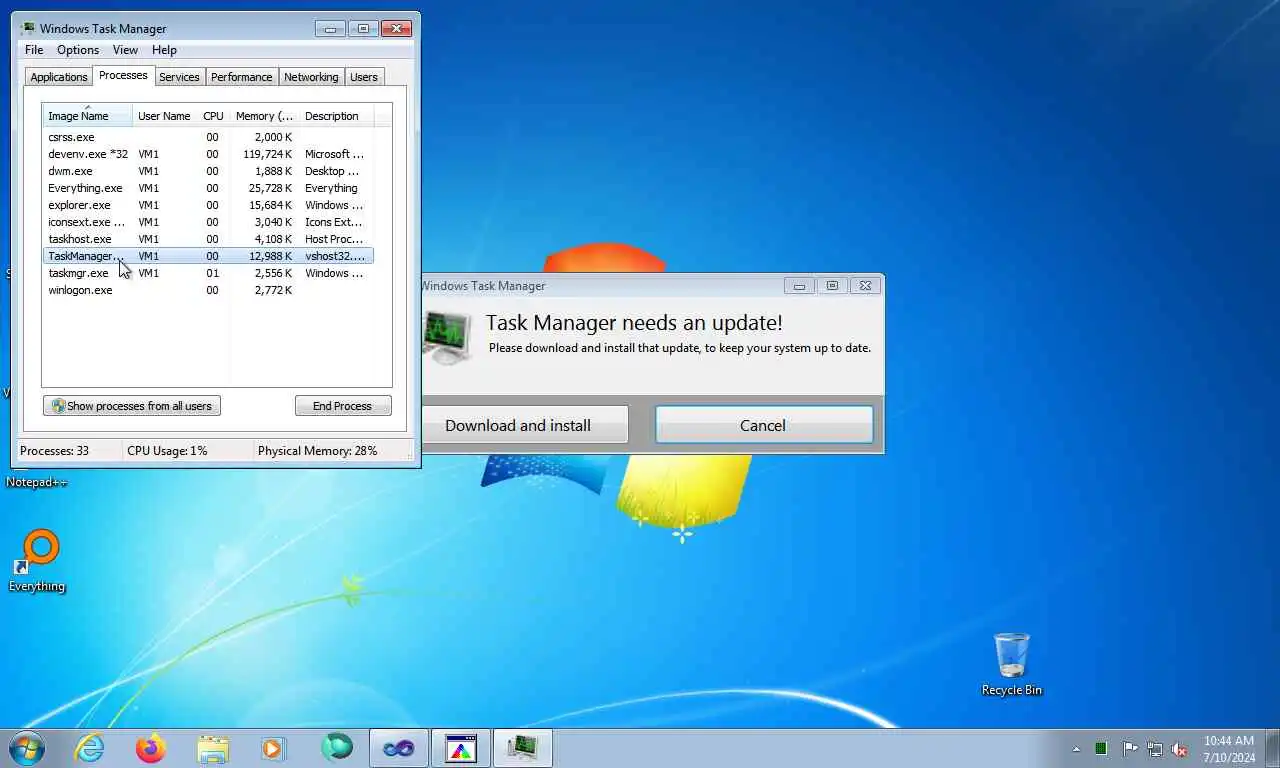Screen dimensions: 1280x768
Task: Switch to Visual Studio taskbar button
Action: (x=399, y=748)
